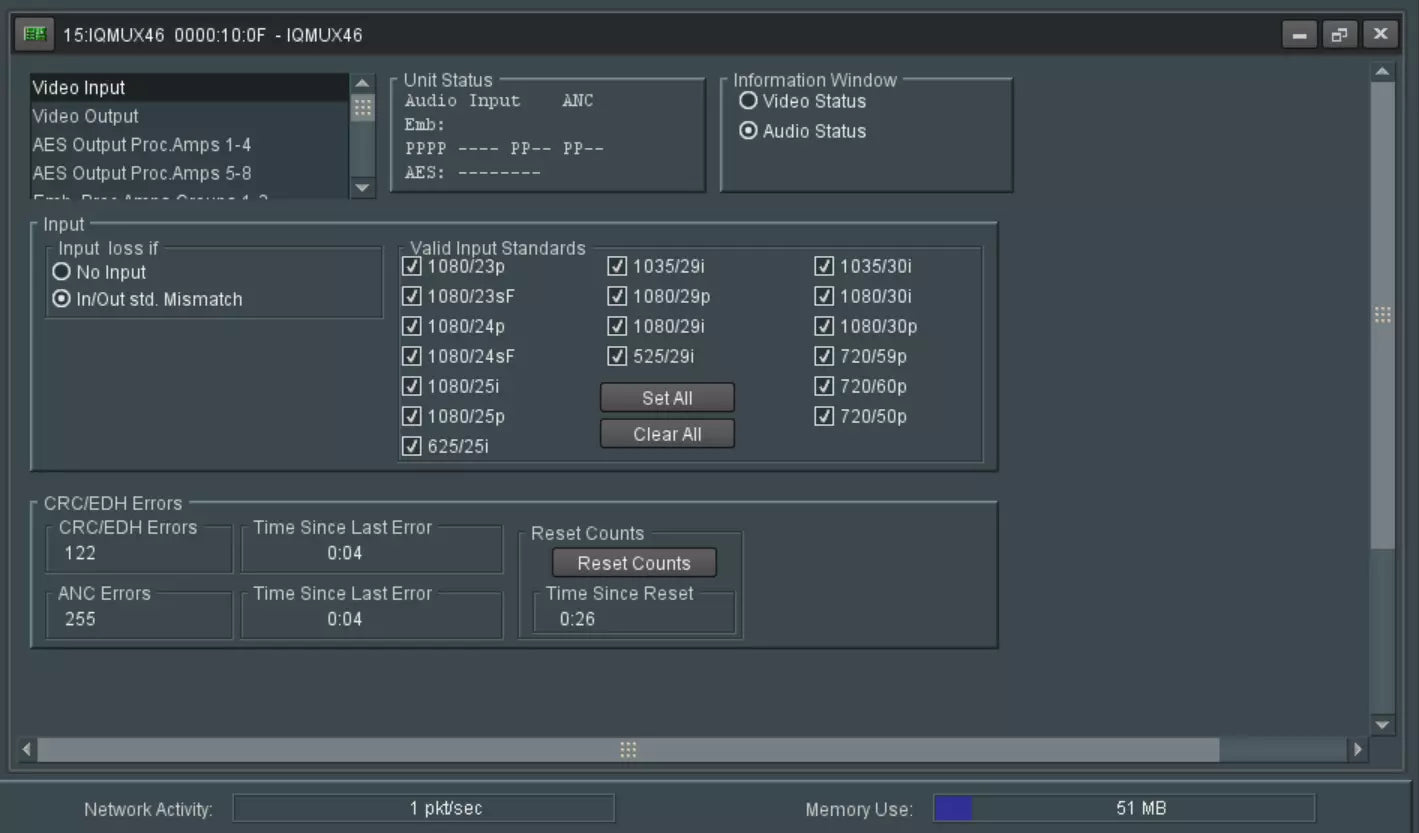Select the Audio Status radio button

coord(748,131)
